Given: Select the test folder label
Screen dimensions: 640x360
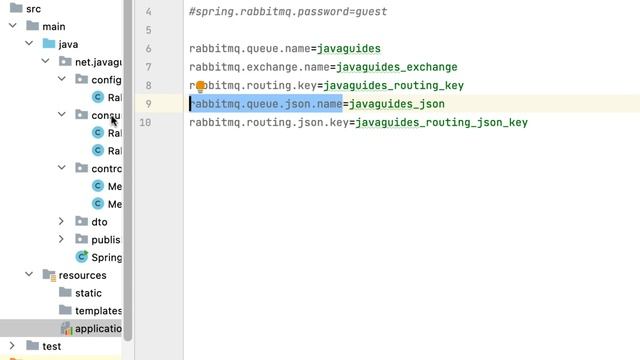Looking at the screenshot, I should [x=52, y=346].
